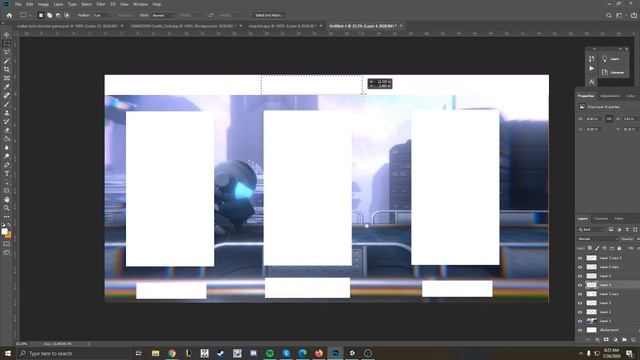This screenshot has width=640, height=360.
Task: Open the marquee tool preset picker
Action: pyautogui.click(x=25, y=15)
